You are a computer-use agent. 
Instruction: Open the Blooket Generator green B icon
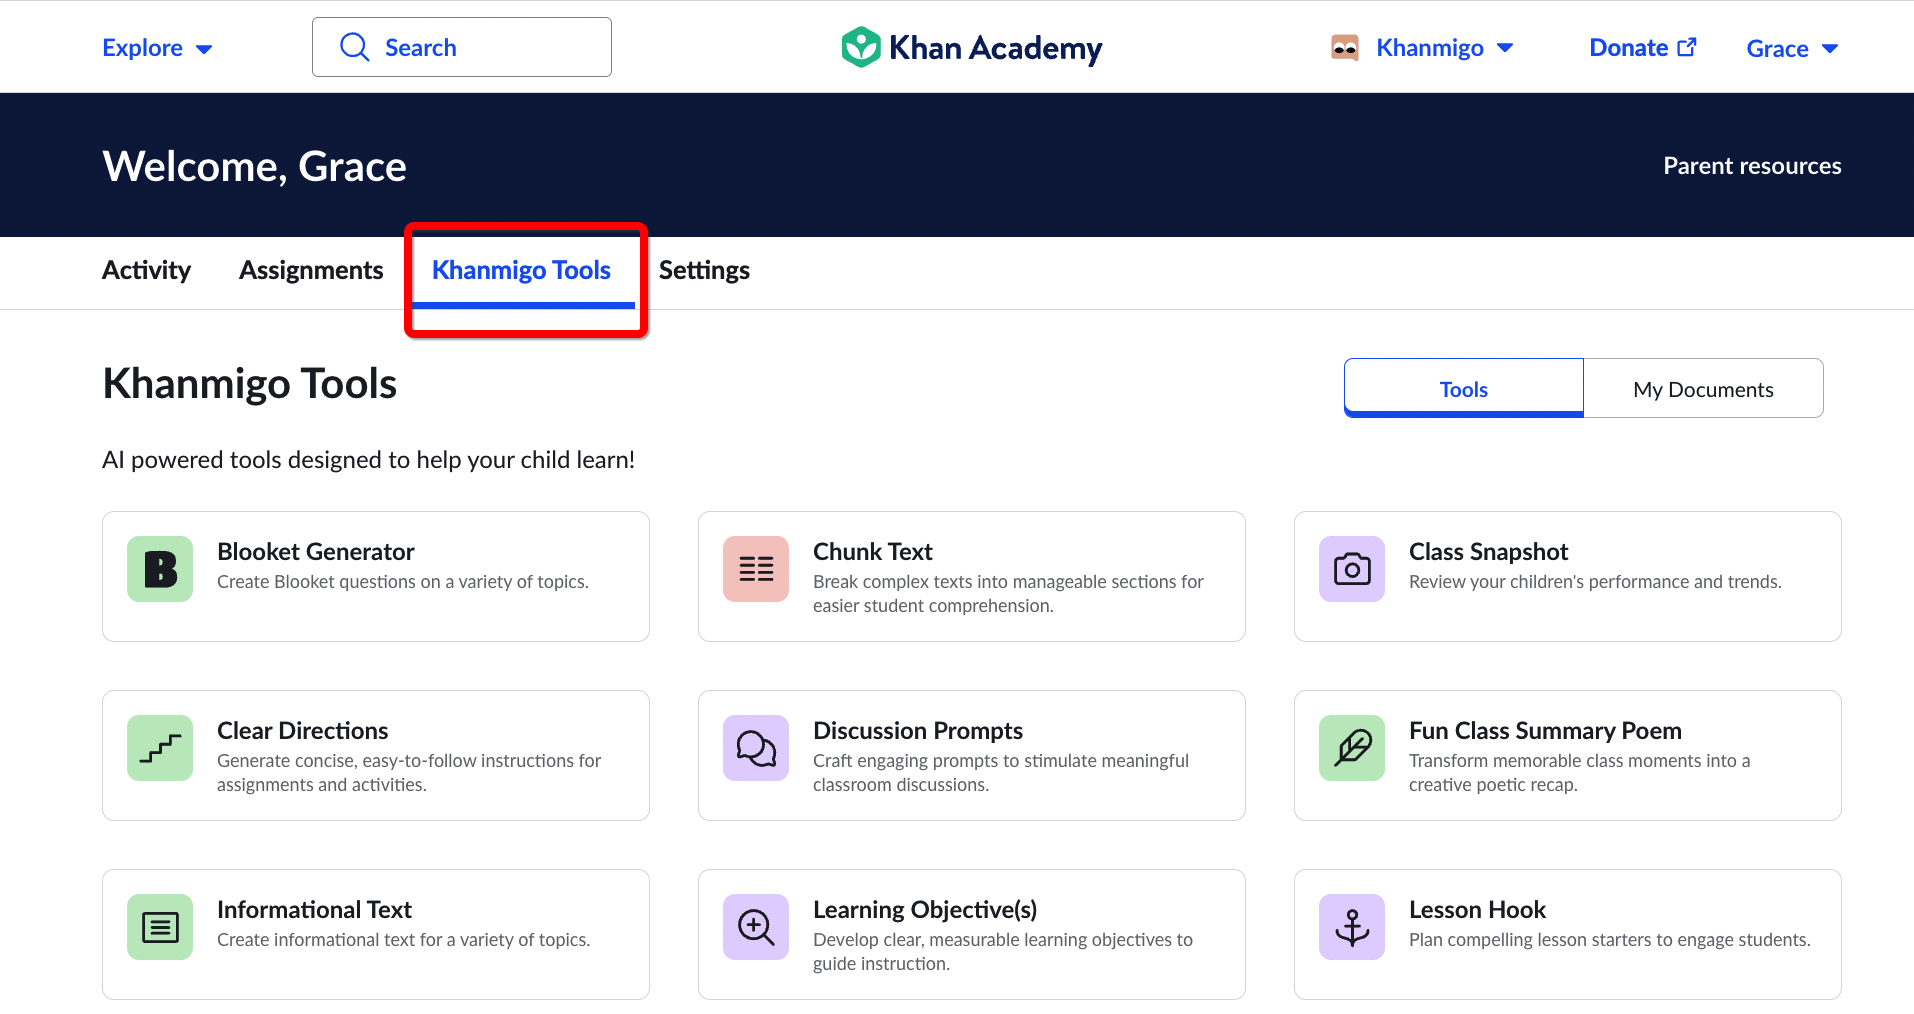click(x=160, y=569)
